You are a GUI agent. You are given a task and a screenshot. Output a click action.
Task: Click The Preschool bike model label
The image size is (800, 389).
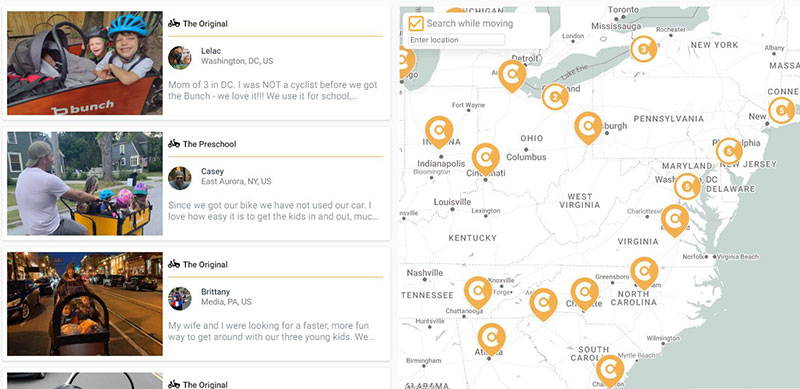(210, 144)
